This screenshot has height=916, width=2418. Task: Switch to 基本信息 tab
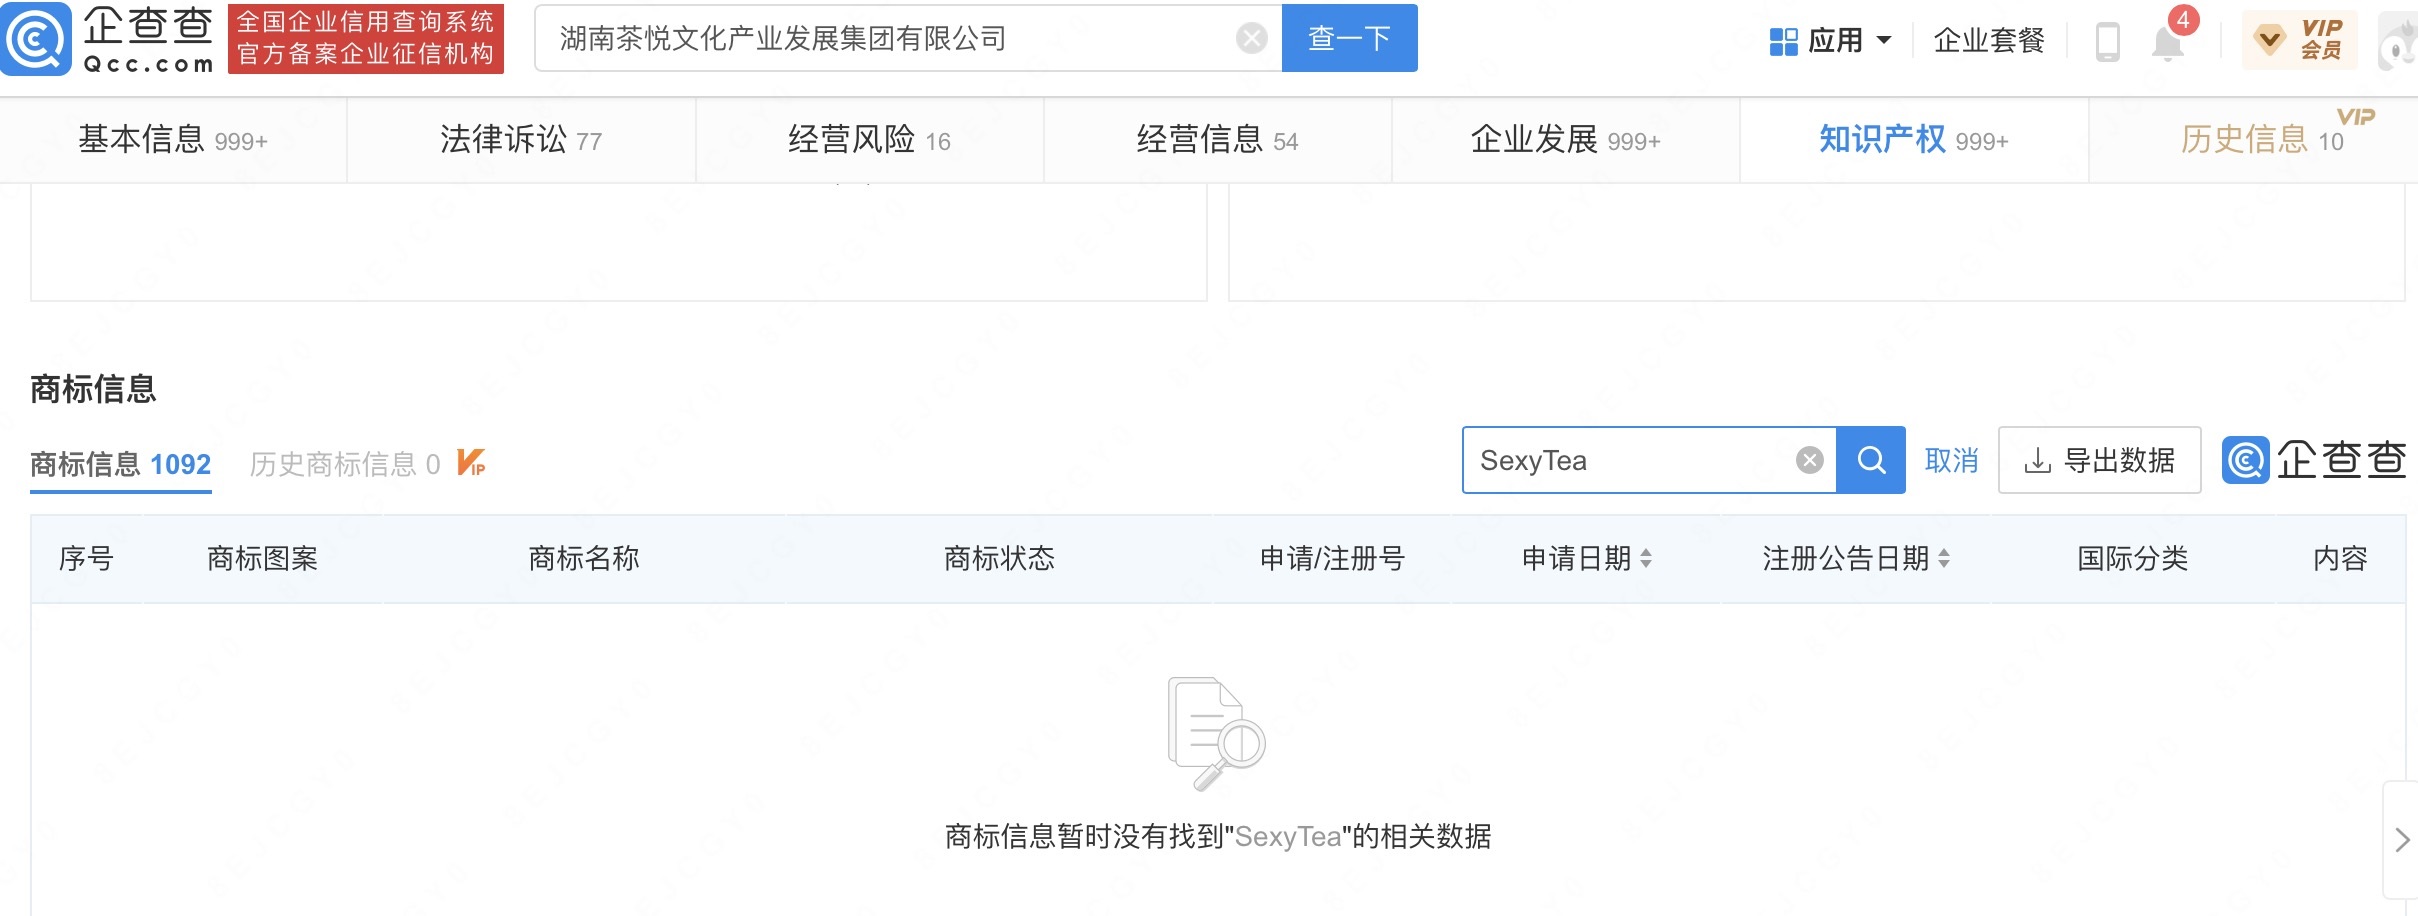pyautogui.click(x=173, y=140)
